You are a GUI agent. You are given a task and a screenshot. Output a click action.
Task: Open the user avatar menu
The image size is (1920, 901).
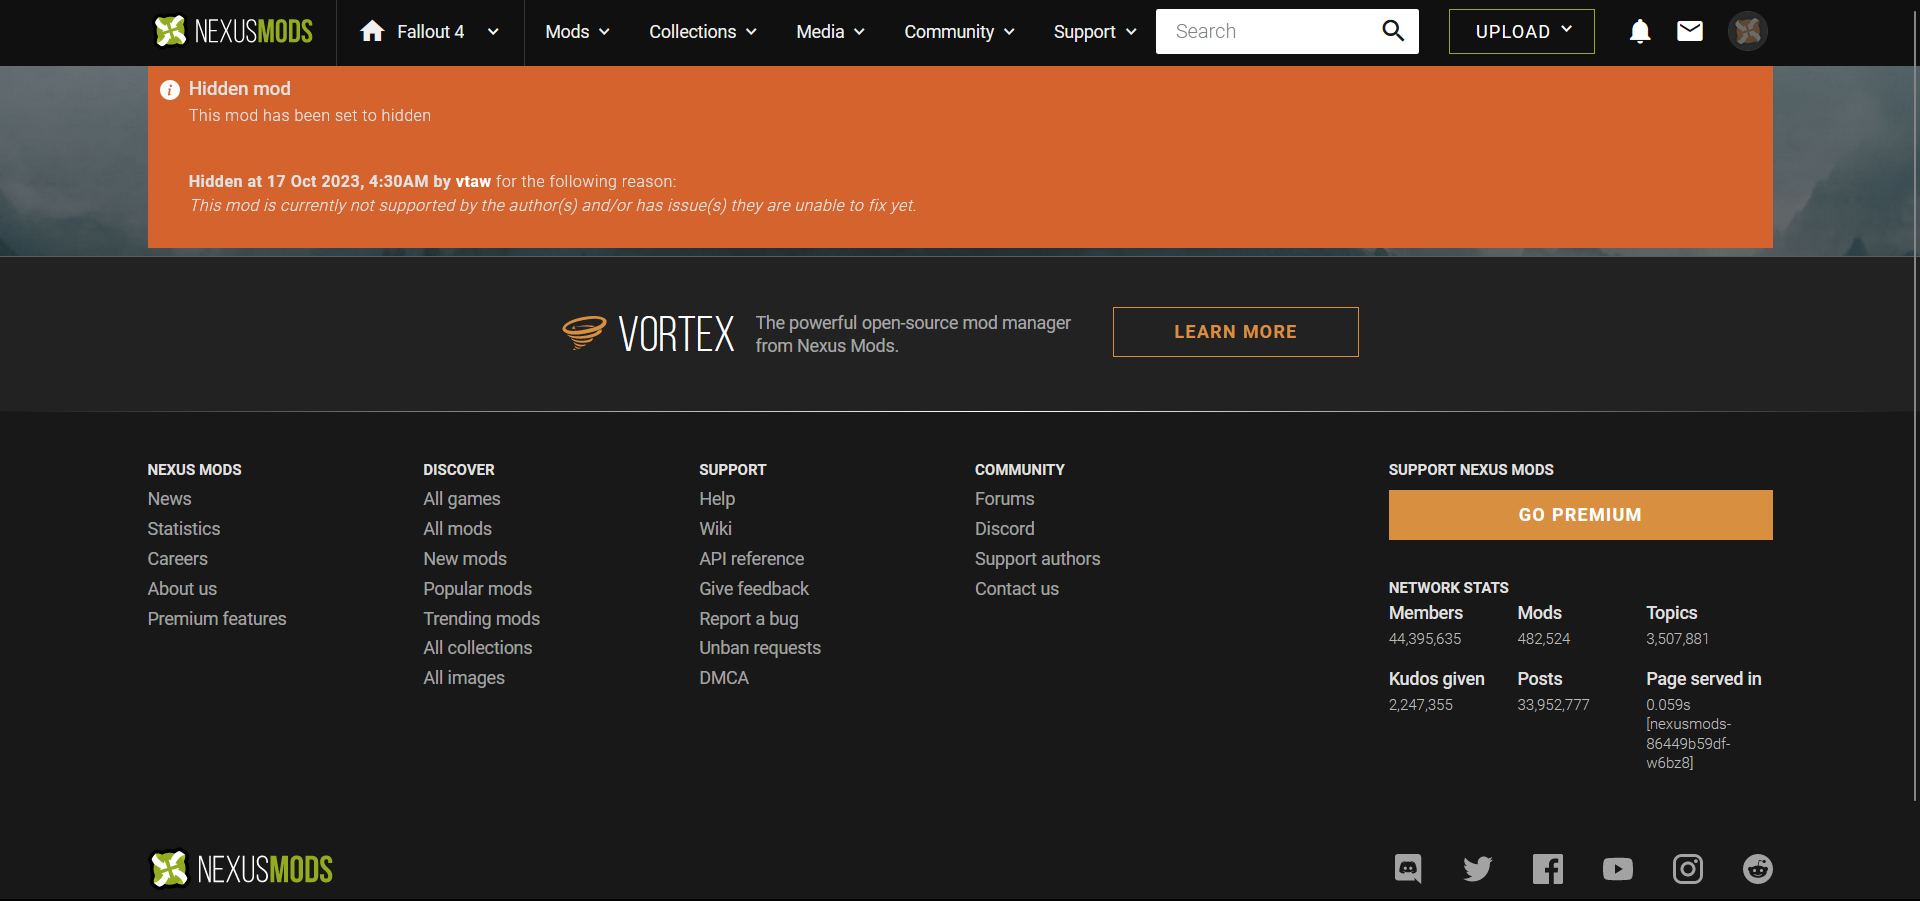(1748, 31)
